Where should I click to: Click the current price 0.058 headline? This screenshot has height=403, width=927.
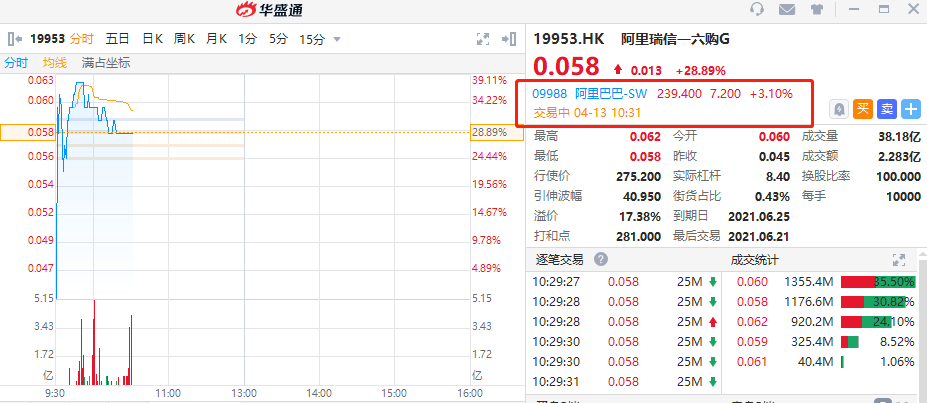566,66
